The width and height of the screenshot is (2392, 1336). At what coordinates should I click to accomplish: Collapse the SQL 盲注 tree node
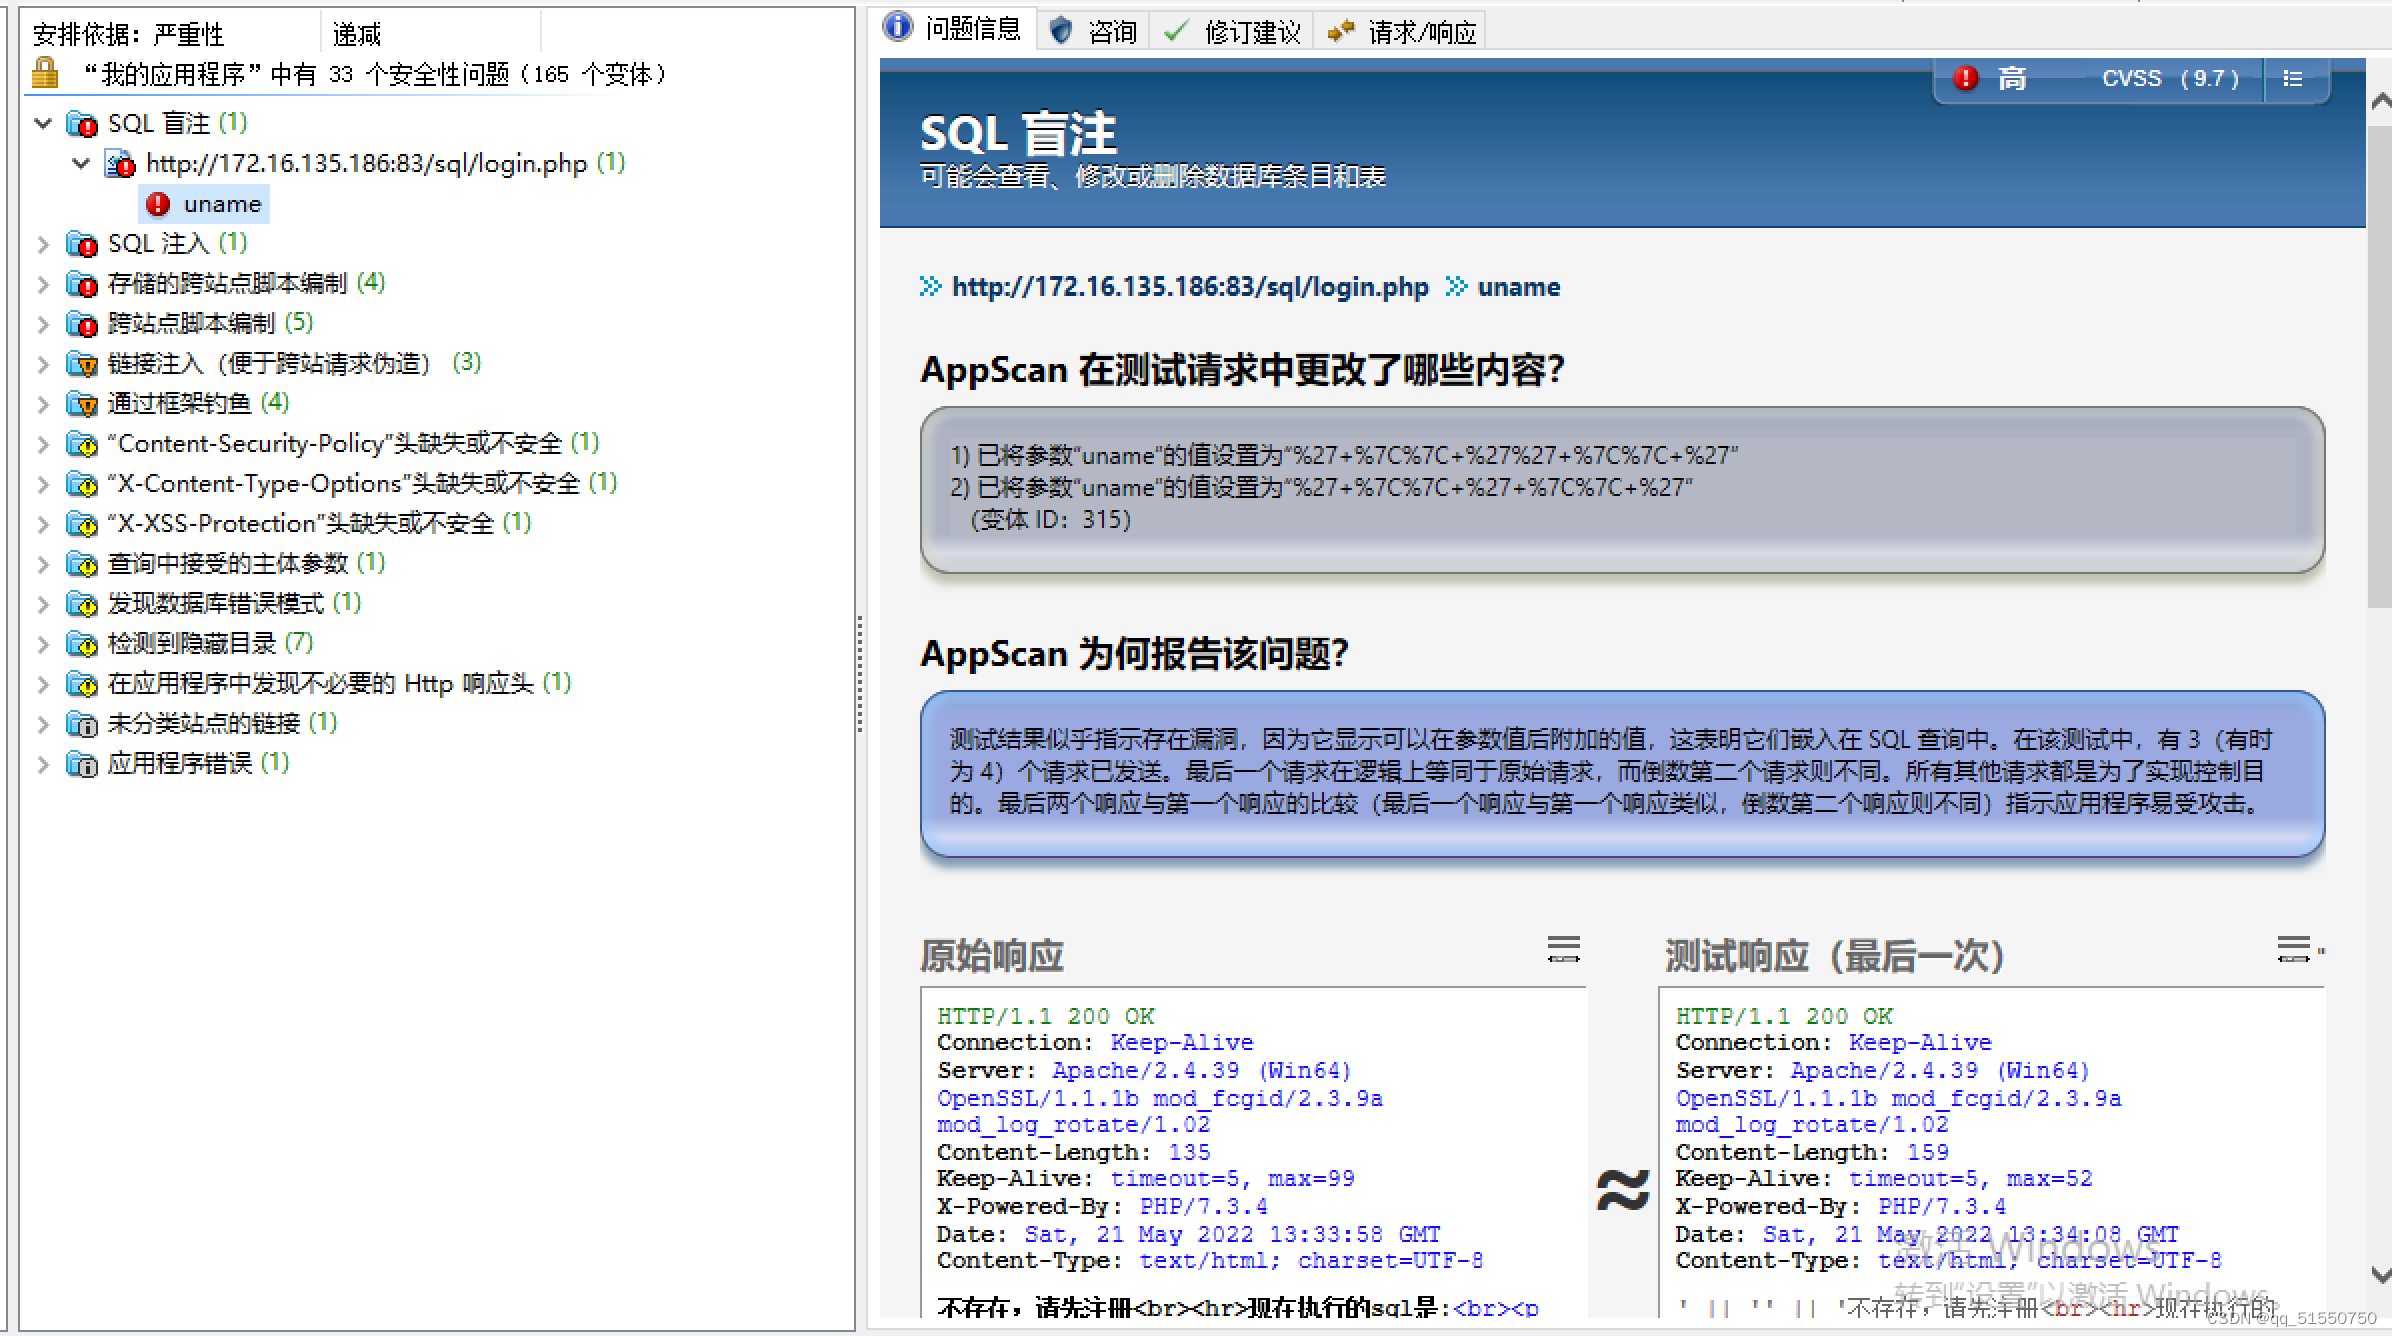point(43,124)
